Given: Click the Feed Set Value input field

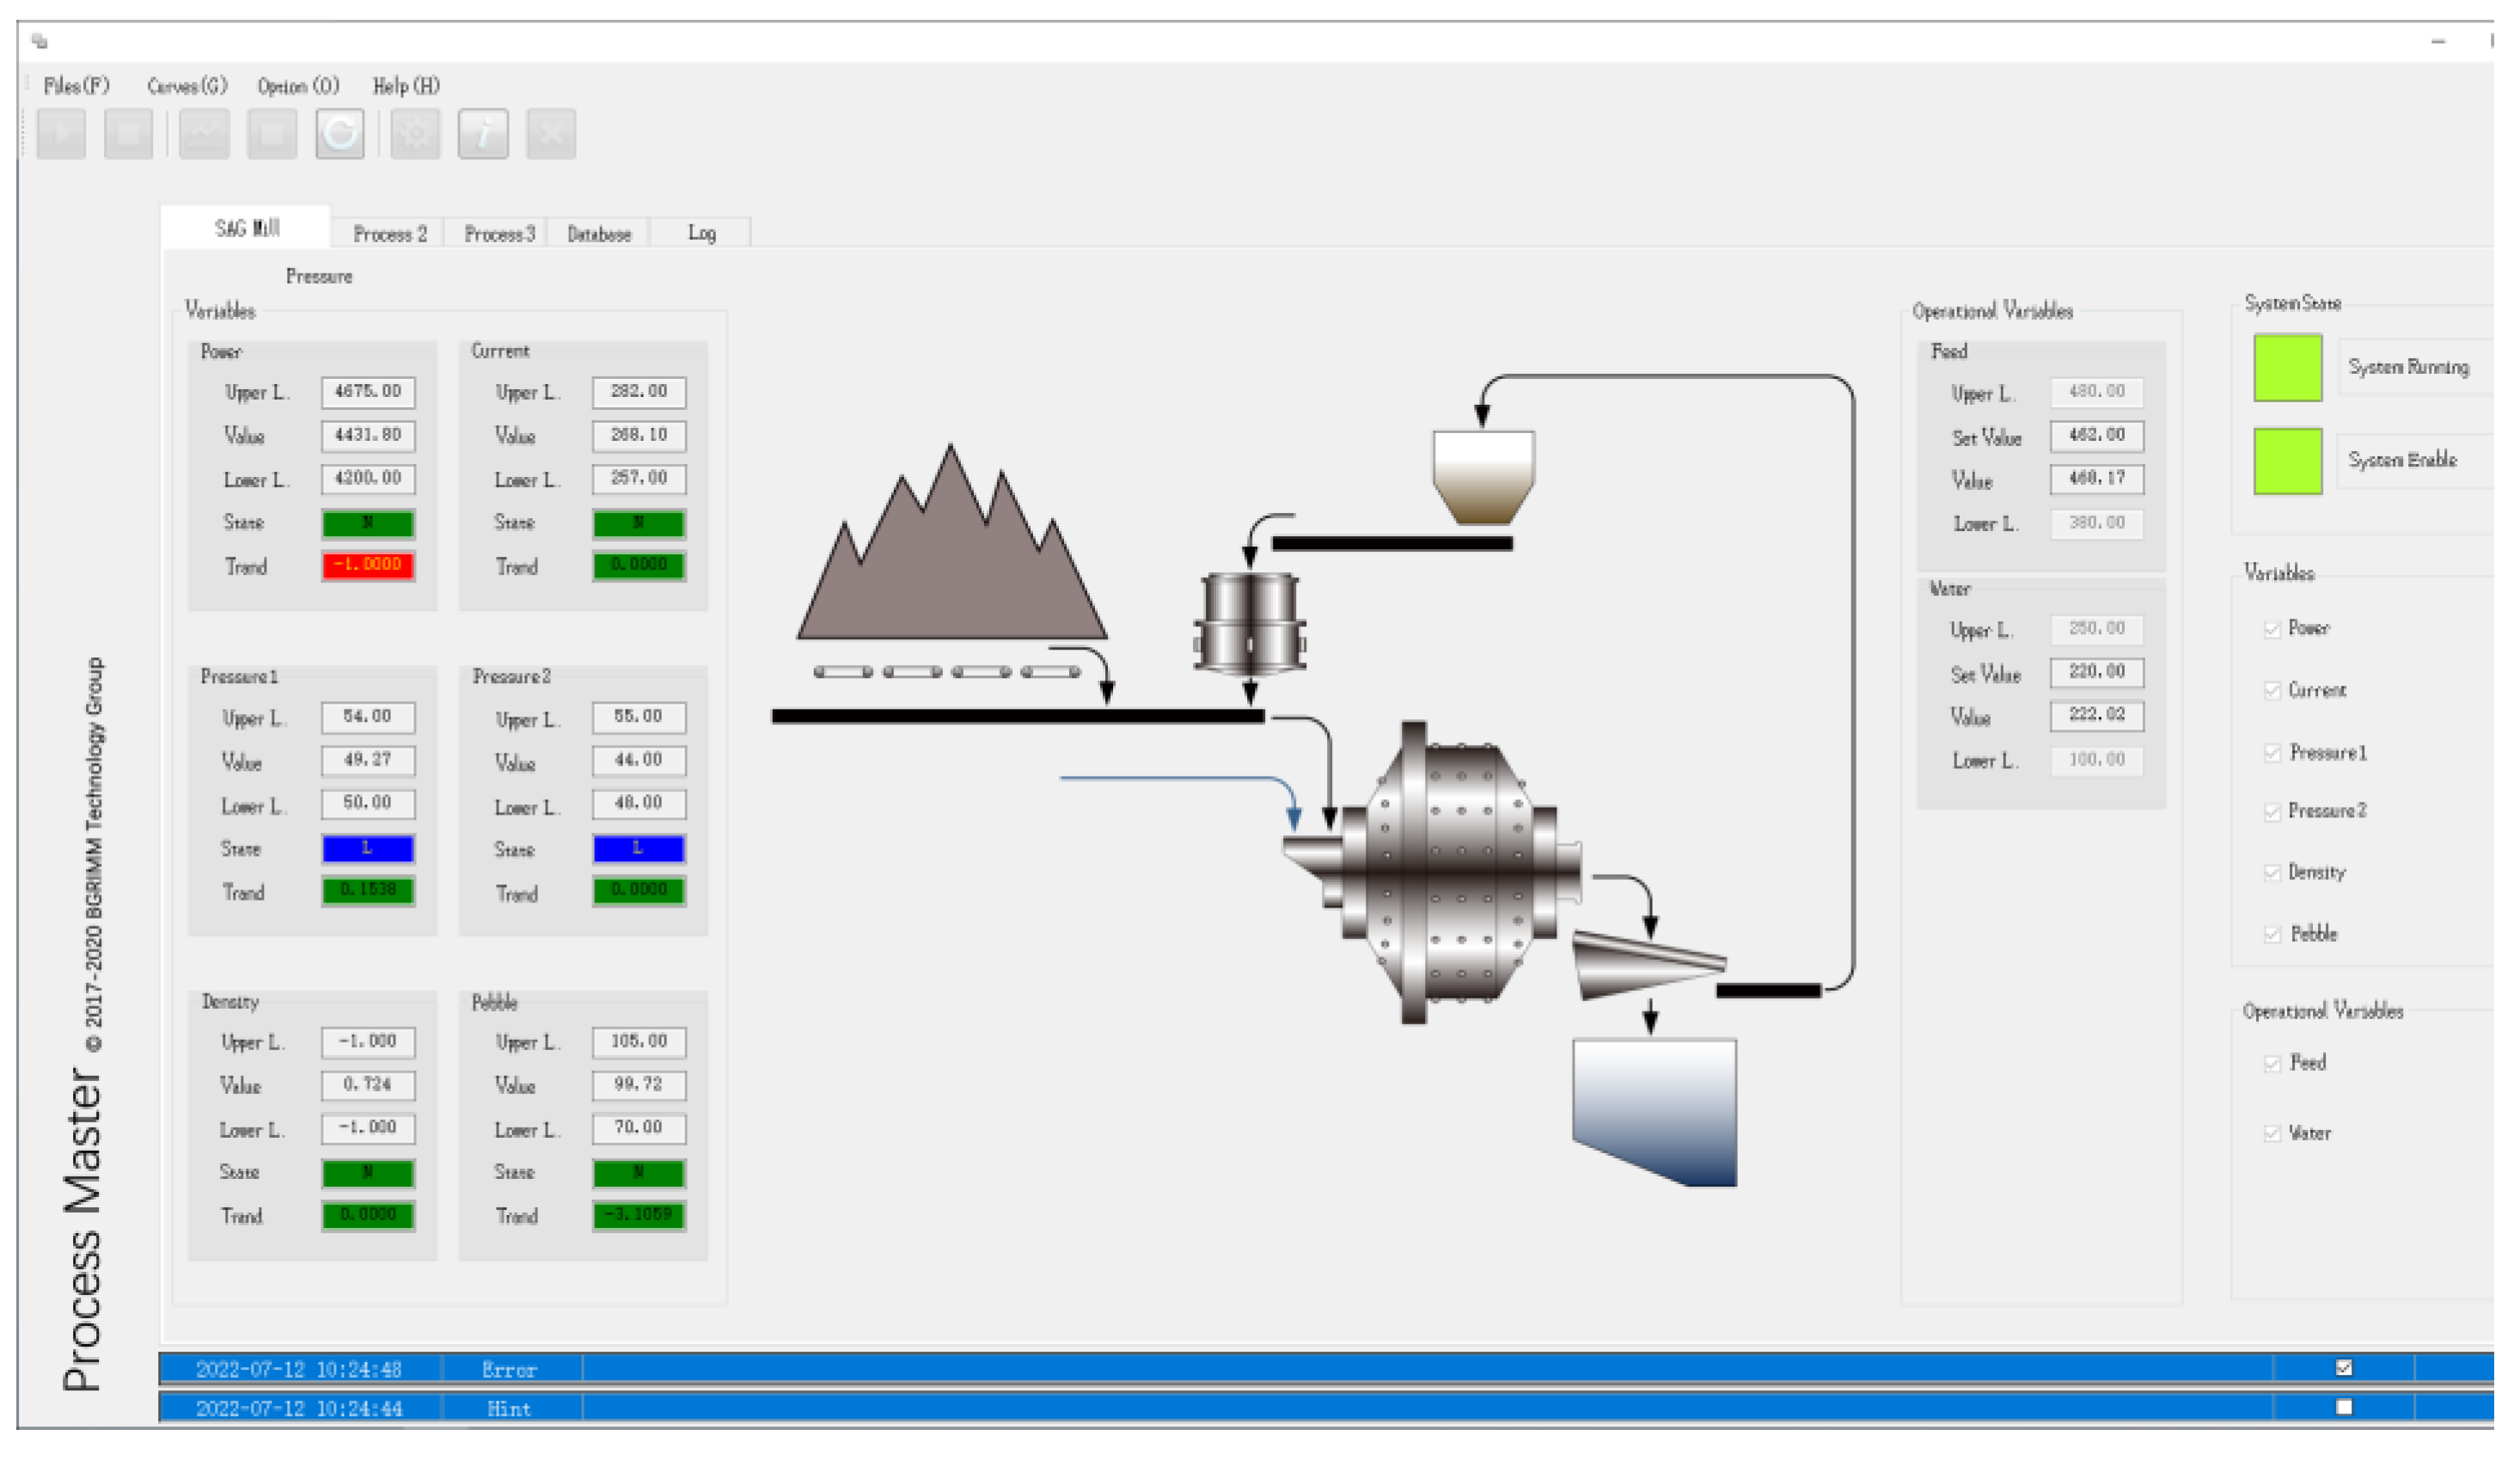Looking at the screenshot, I should pos(2096,436).
